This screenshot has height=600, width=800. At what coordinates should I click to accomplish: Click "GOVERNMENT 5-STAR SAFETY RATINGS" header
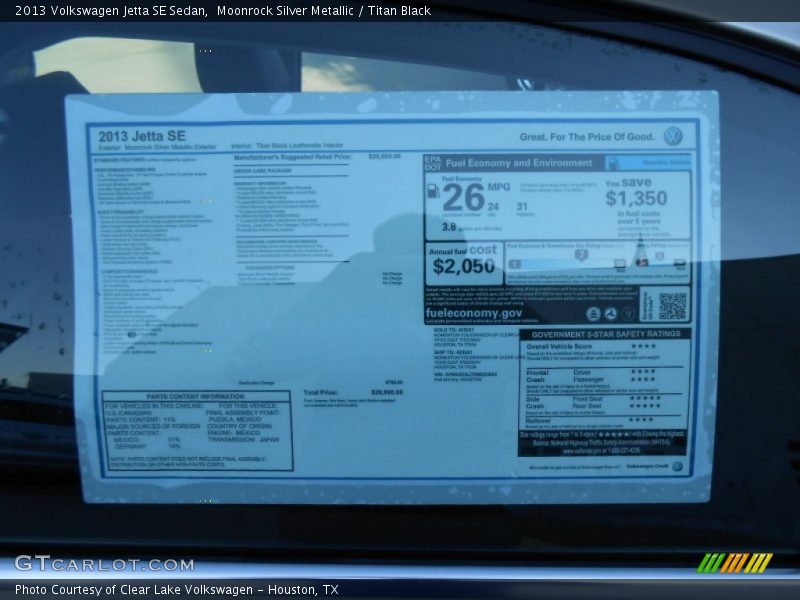click(606, 334)
